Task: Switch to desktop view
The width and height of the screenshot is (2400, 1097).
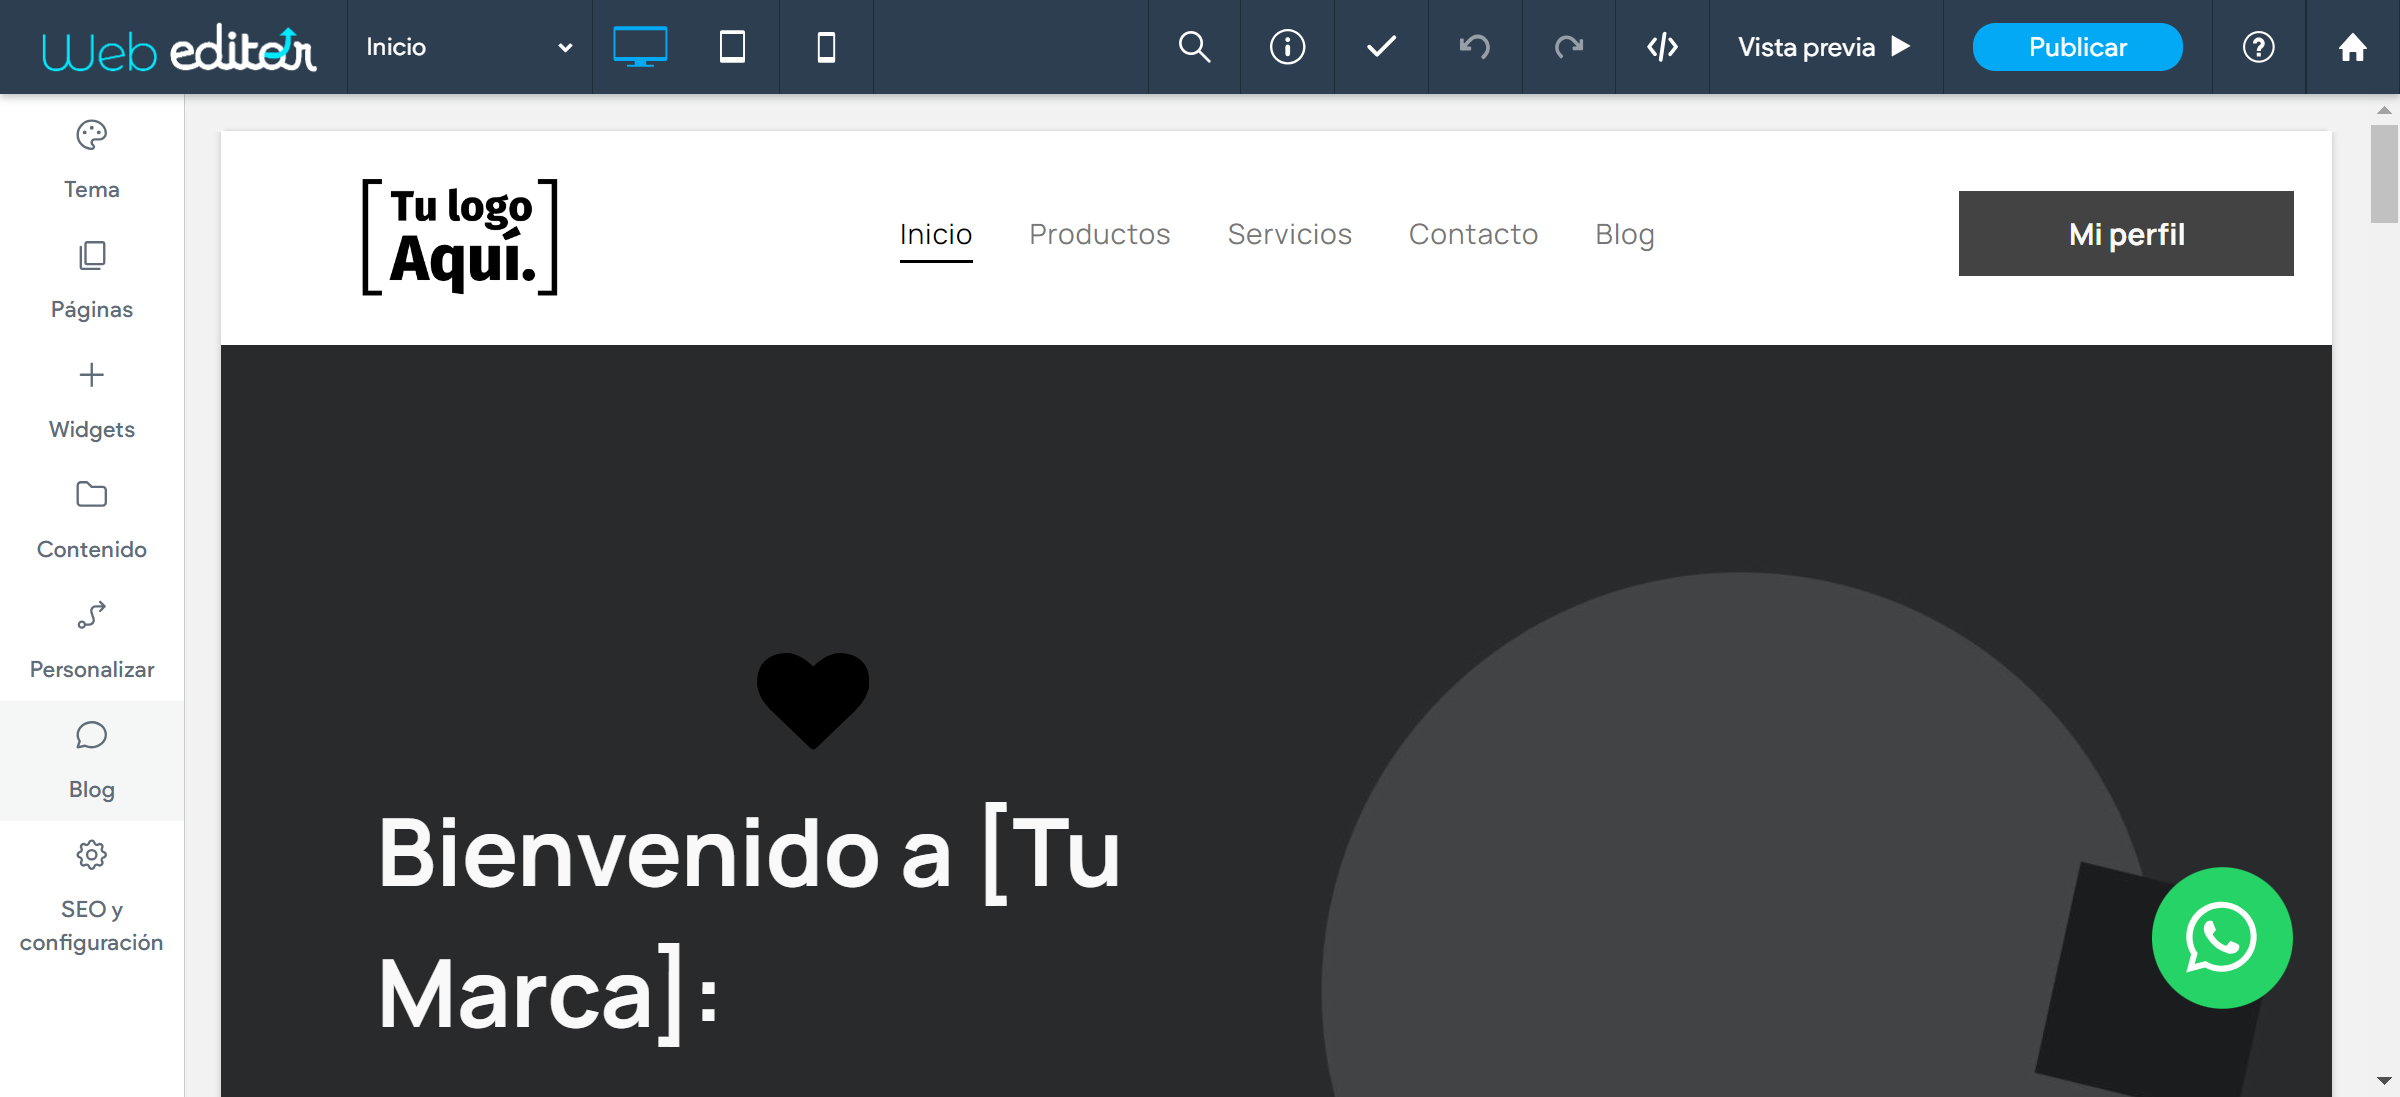Action: pos(640,47)
